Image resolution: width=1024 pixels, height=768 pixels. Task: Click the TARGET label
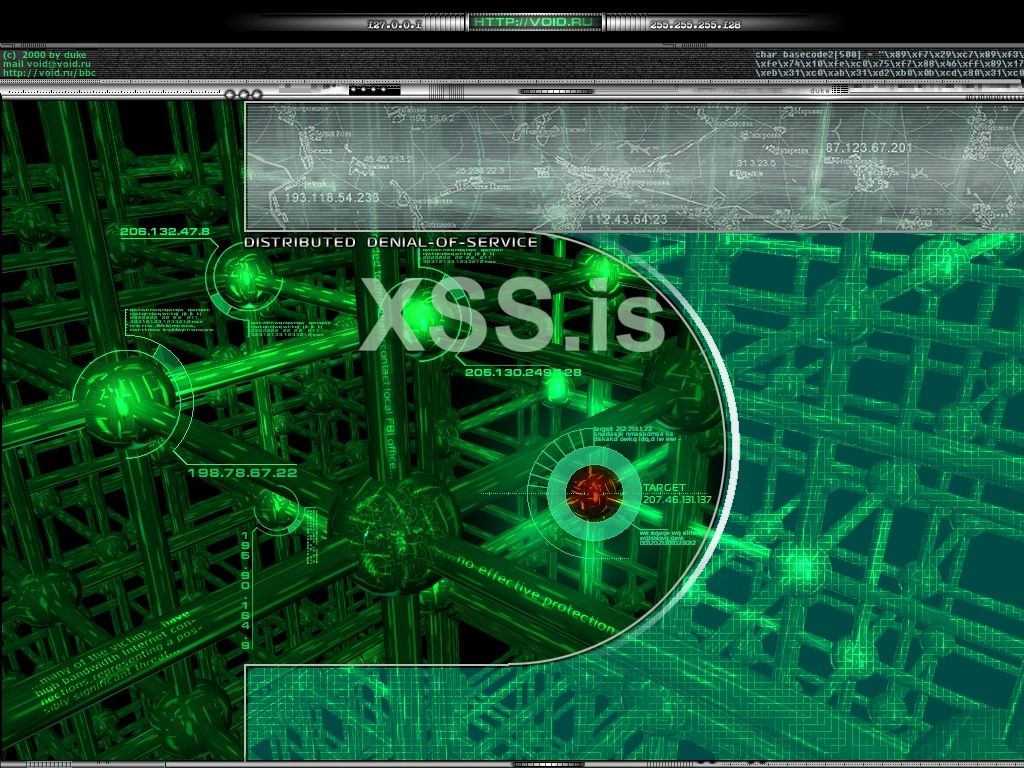(664, 487)
